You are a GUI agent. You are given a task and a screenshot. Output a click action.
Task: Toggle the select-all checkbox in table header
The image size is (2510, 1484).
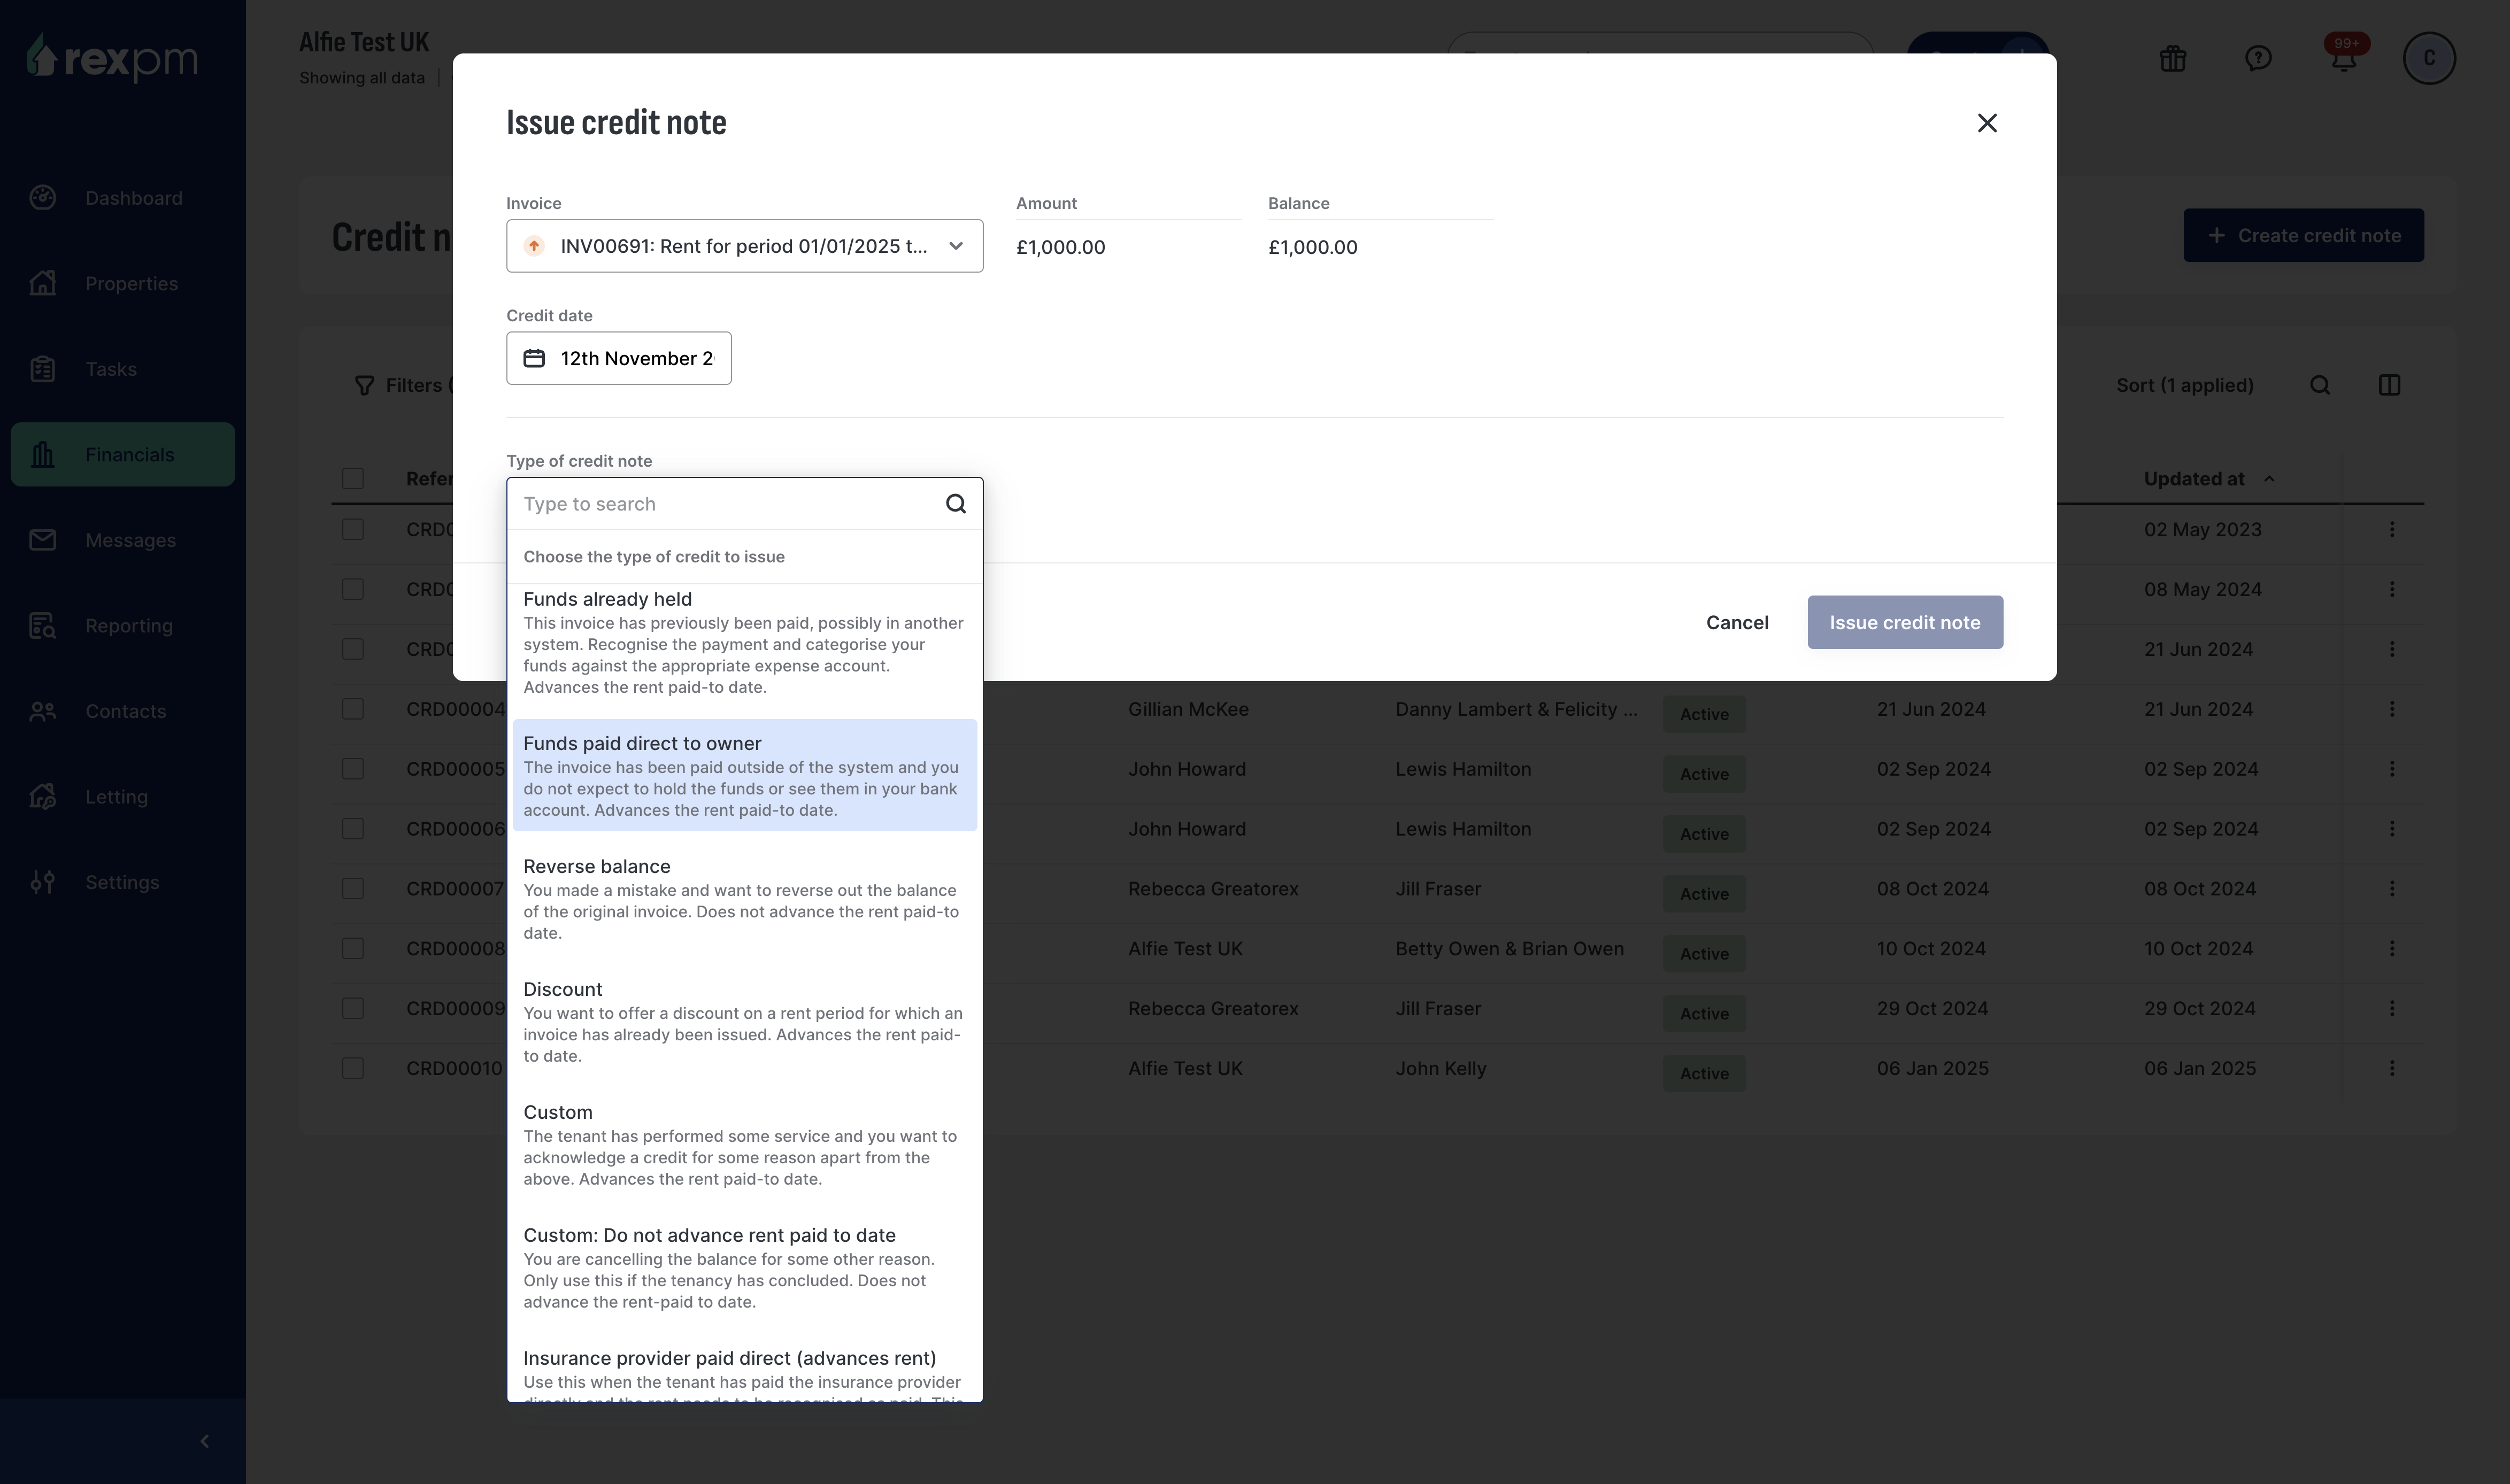(352, 479)
